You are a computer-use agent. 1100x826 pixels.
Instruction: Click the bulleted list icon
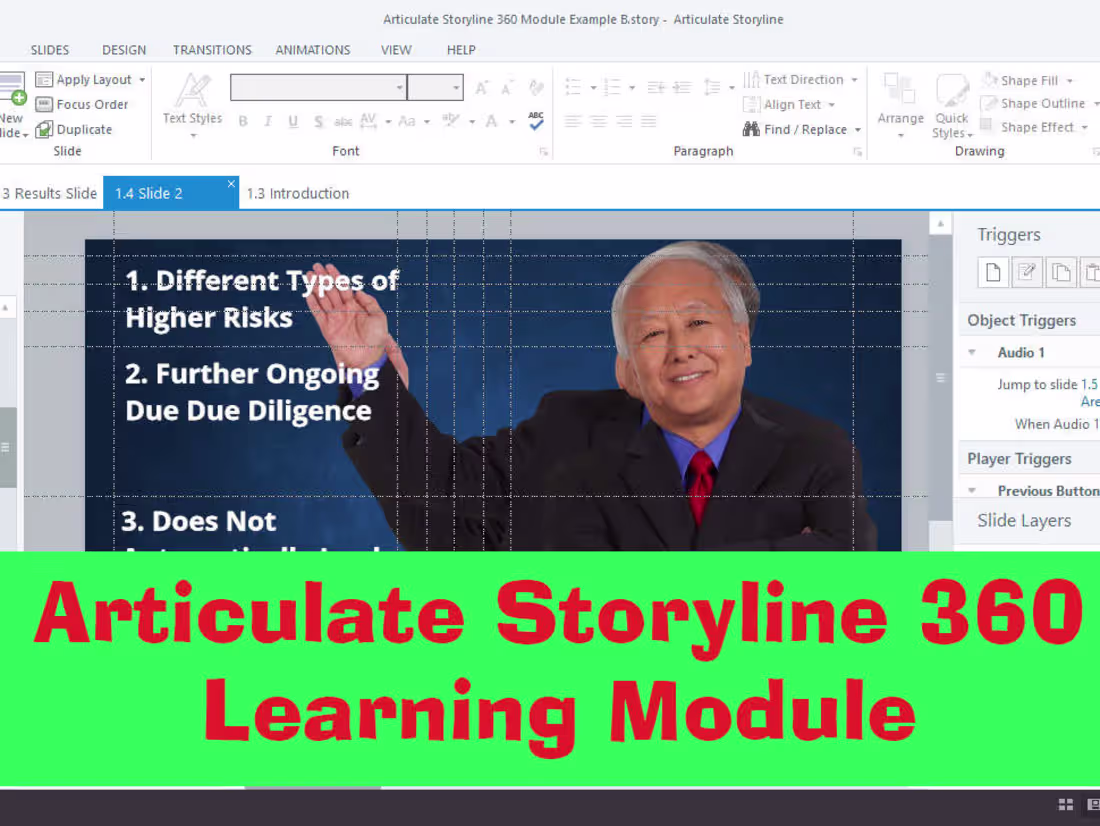click(x=573, y=87)
